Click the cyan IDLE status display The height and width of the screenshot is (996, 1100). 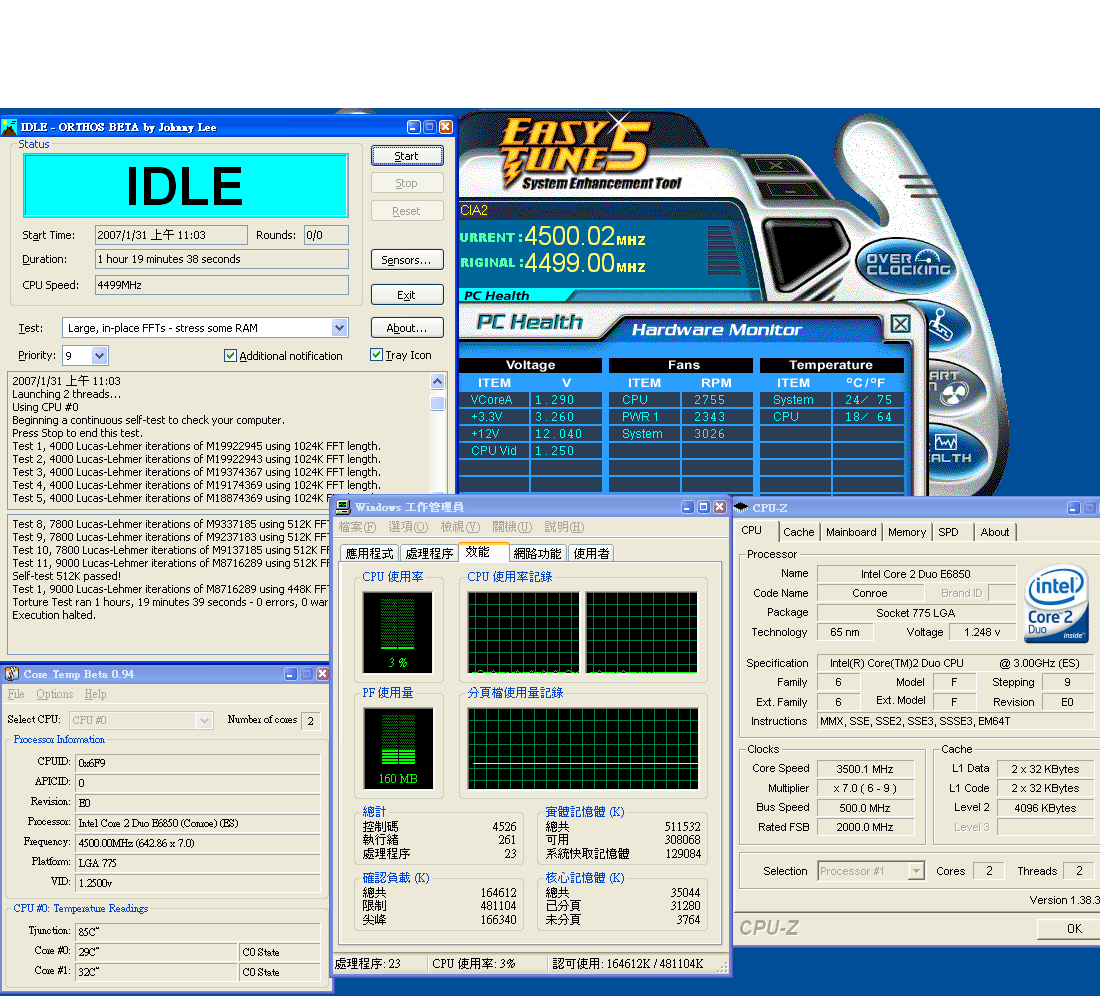click(x=186, y=185)
